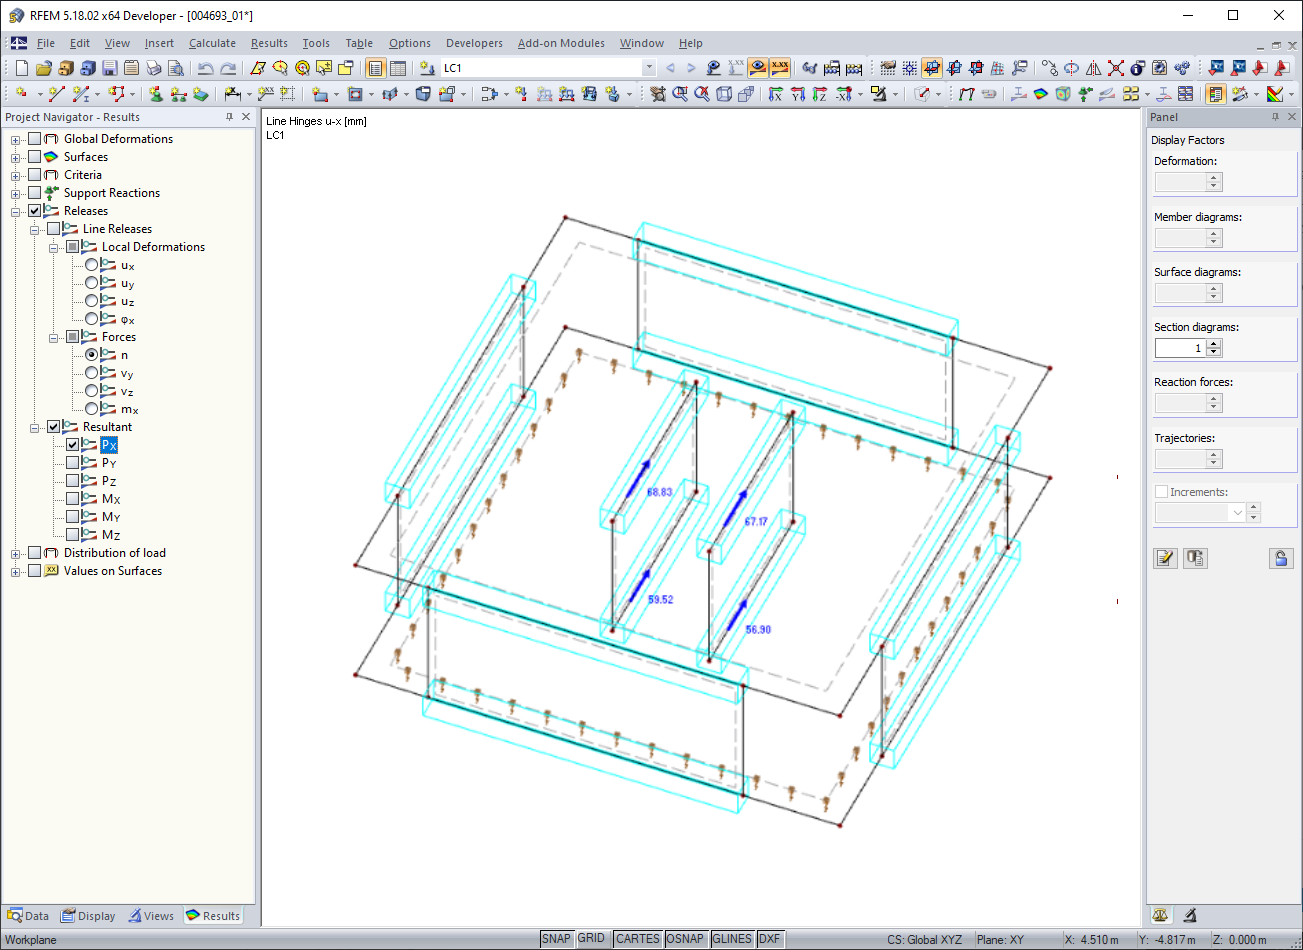Increase Section diagrams factor with up arrow
The width and height of the screenshot is (1303, 950).
1214,344
